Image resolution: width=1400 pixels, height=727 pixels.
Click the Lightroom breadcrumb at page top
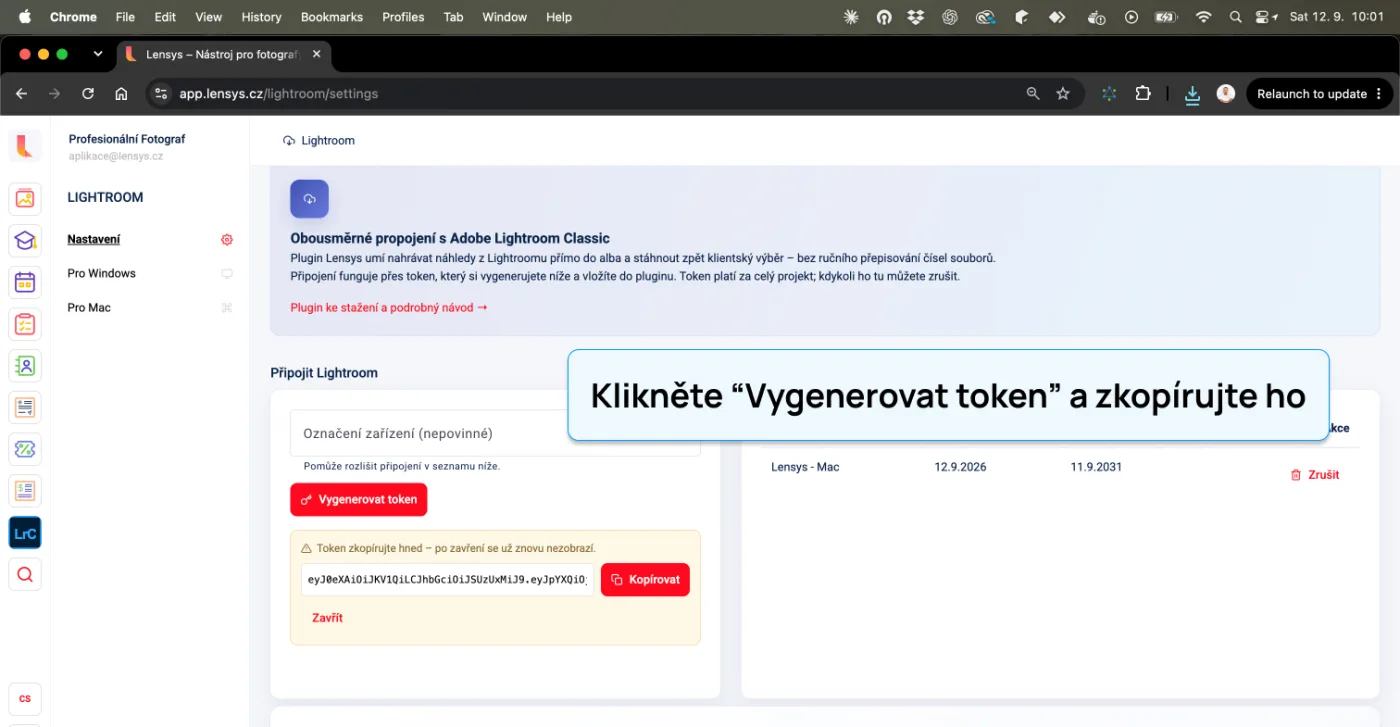point(319,141)
